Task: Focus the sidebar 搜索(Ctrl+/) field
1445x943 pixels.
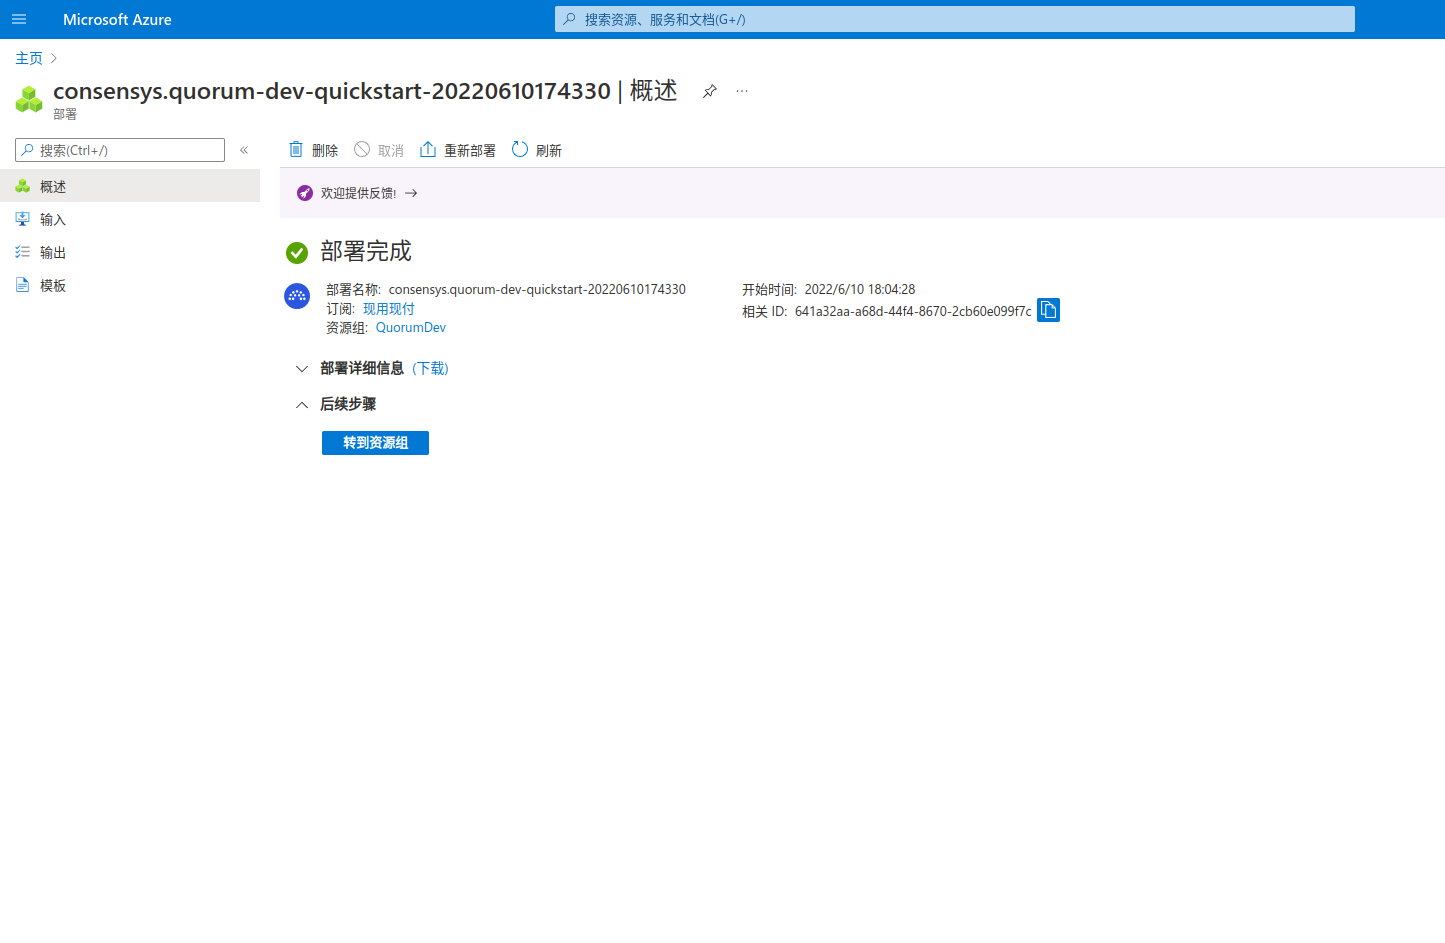Action: [x=120, y=150]
